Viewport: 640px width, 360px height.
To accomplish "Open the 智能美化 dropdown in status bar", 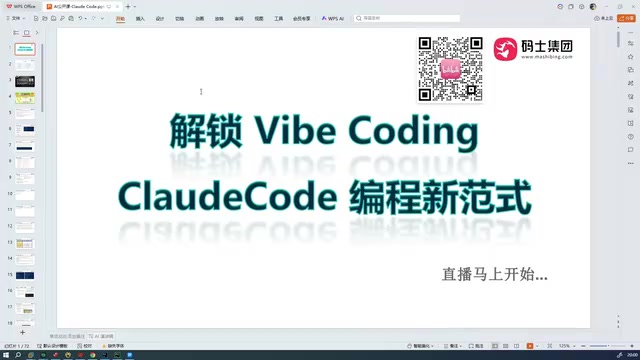I will coord(420,346).
